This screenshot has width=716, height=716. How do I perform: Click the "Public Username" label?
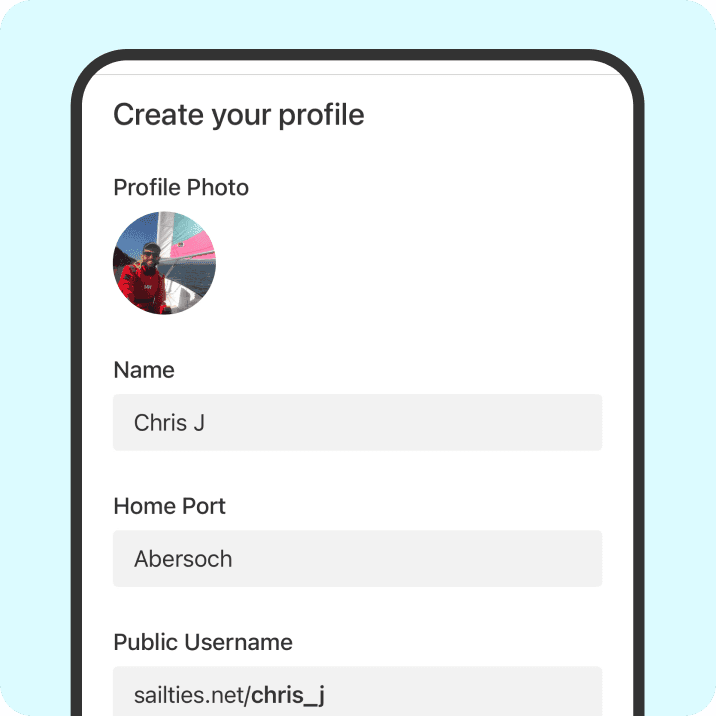[203, 642]
